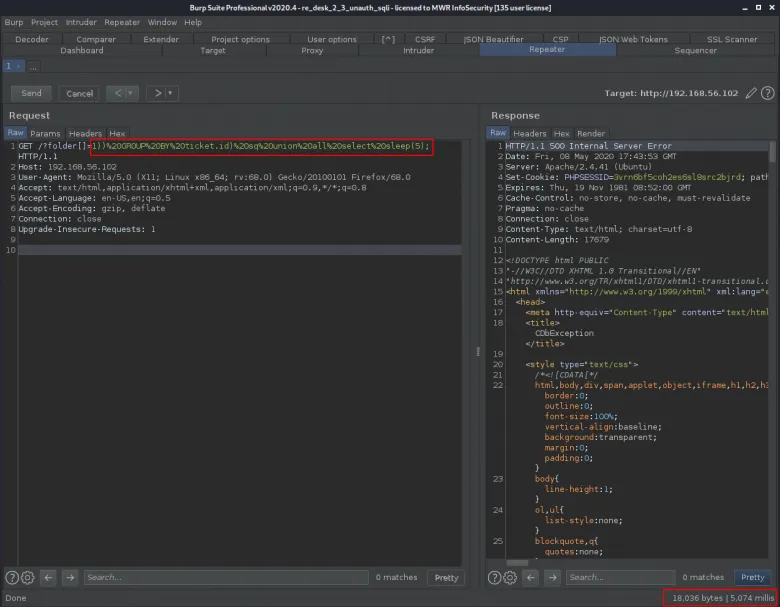Switch to the Sequencer tab
780x607 pixels.
pos(695,50)
